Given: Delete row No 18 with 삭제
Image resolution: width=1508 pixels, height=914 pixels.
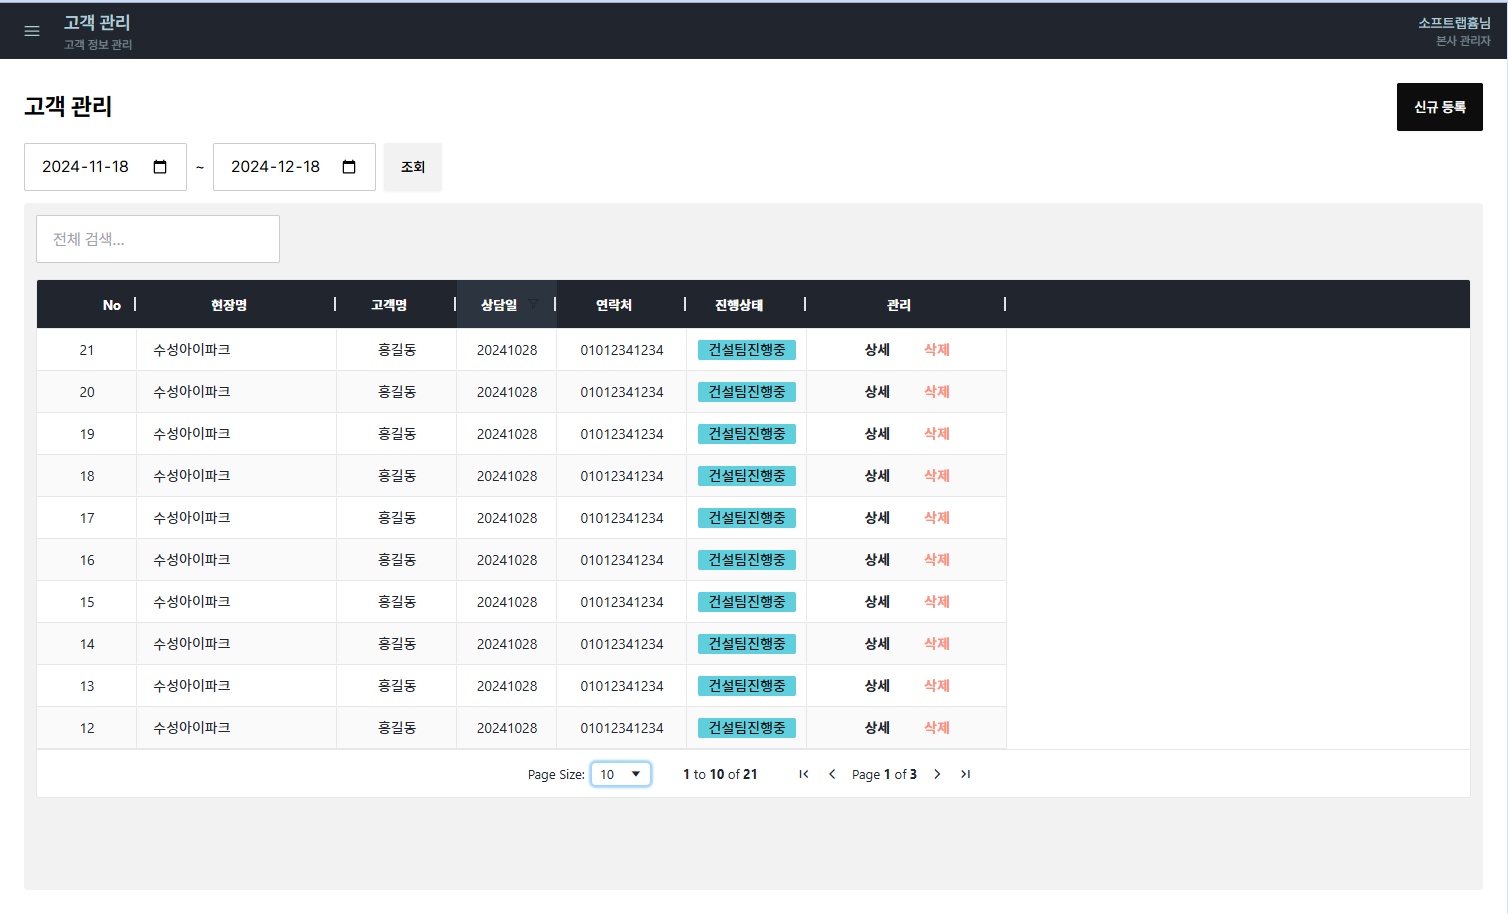Looking at the screenshot, I should tap(937, 476).
